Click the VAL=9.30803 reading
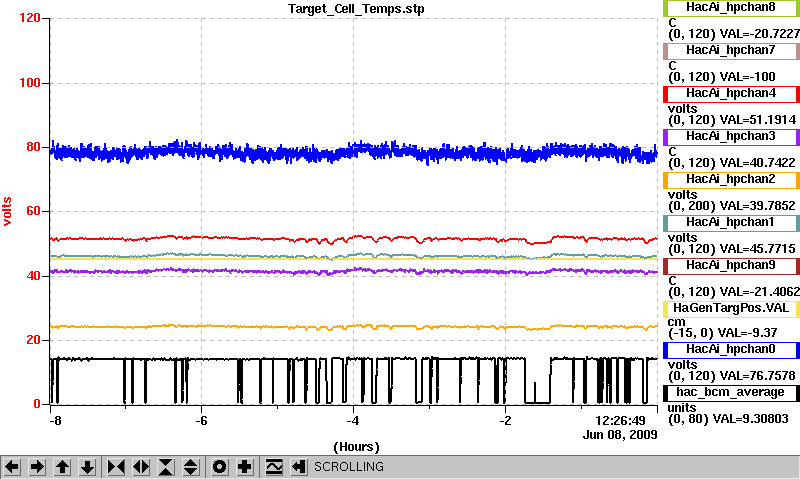Viewport: 800px width, 479px height. point(751,419)
